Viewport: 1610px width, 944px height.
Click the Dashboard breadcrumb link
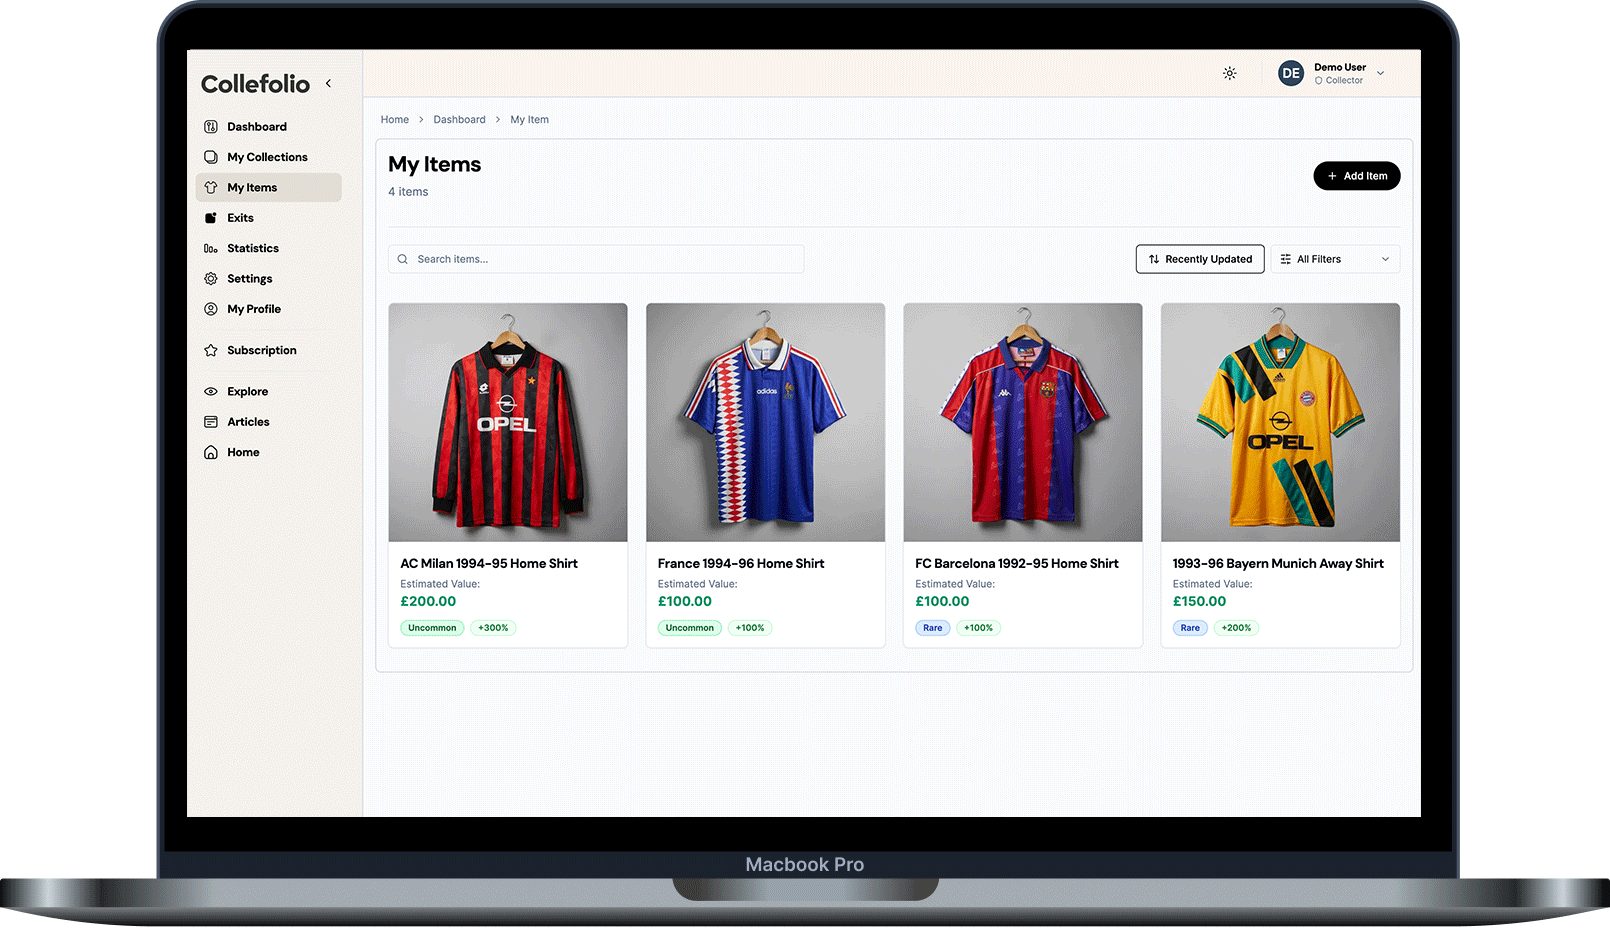(x=459, y=120)
